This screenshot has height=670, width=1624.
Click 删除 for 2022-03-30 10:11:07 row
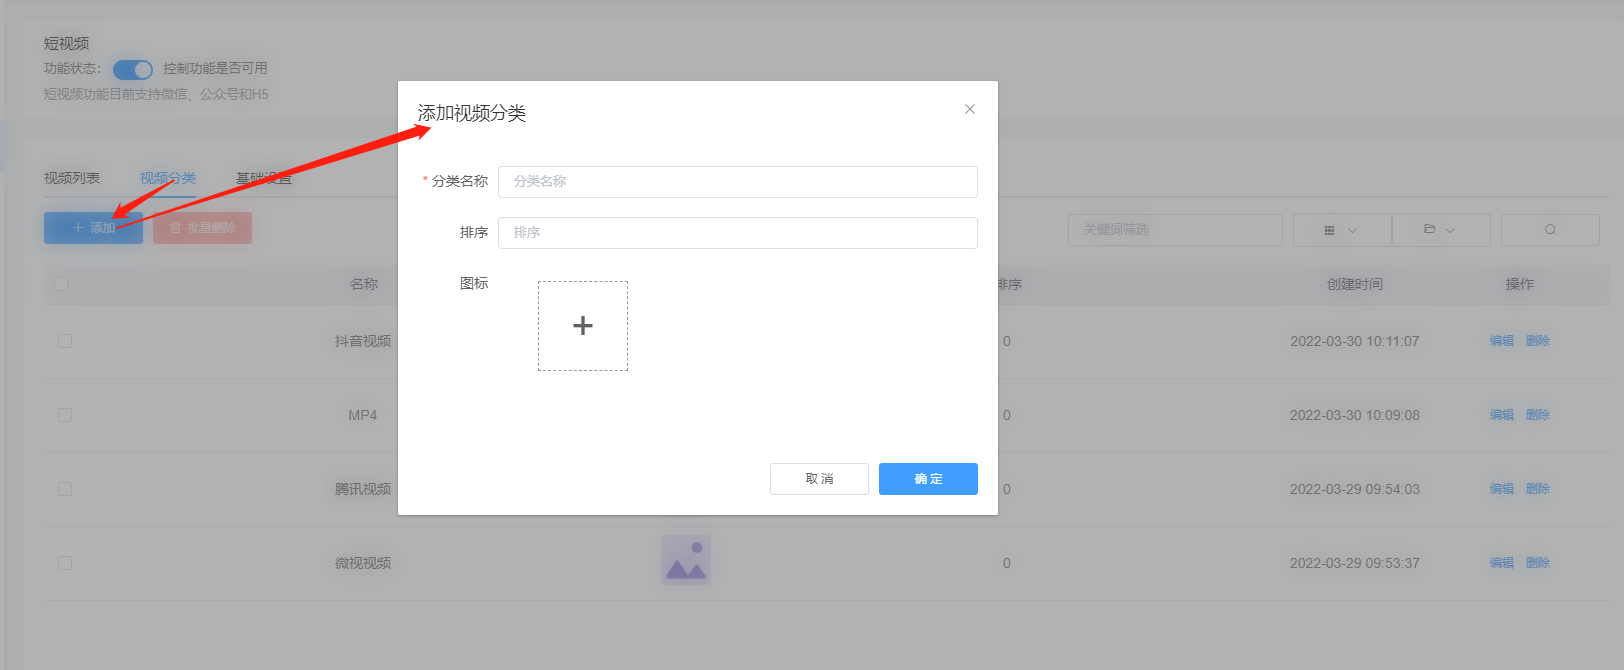click(1538, 341)
